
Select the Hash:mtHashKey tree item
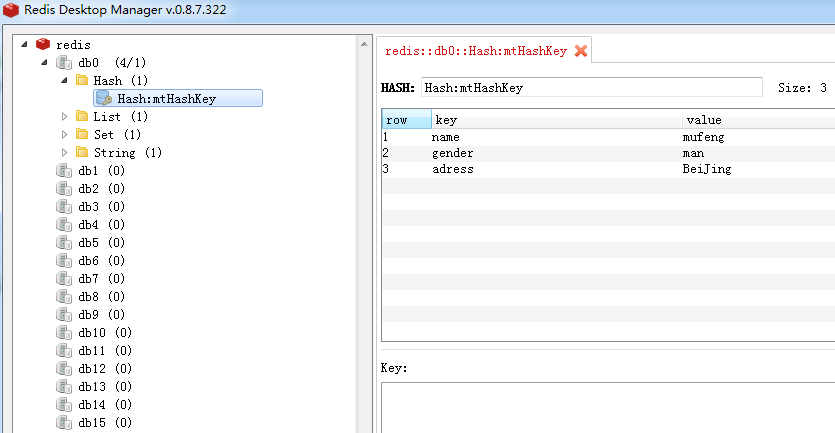pos(178,98)
